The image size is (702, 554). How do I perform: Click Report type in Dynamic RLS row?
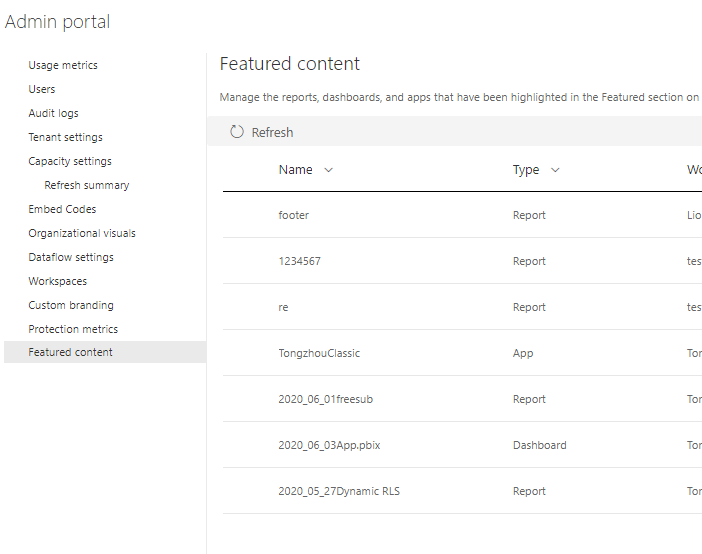click(529, 491)
